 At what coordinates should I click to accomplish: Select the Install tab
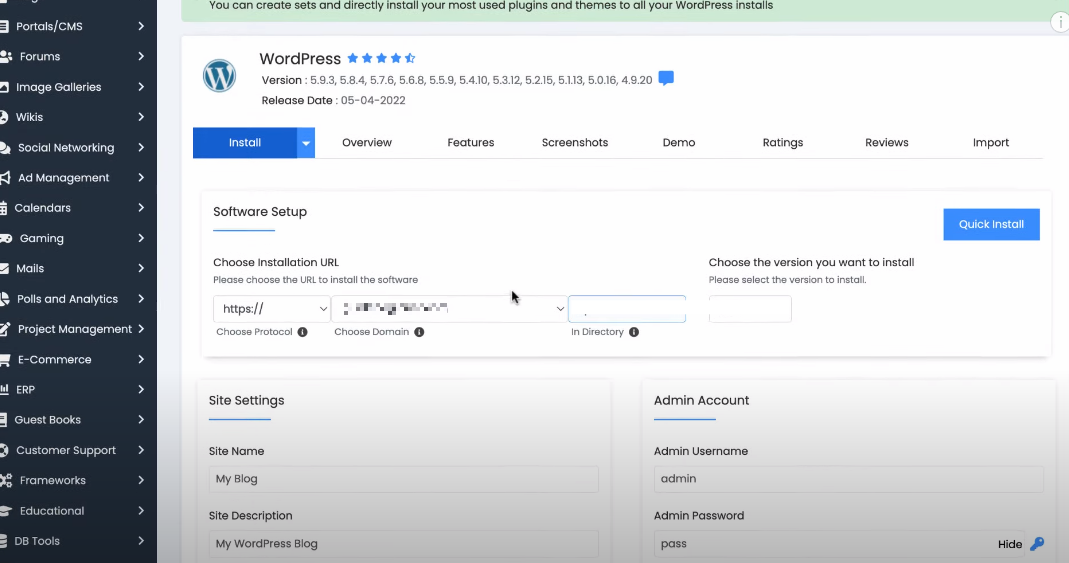[245, 143]
